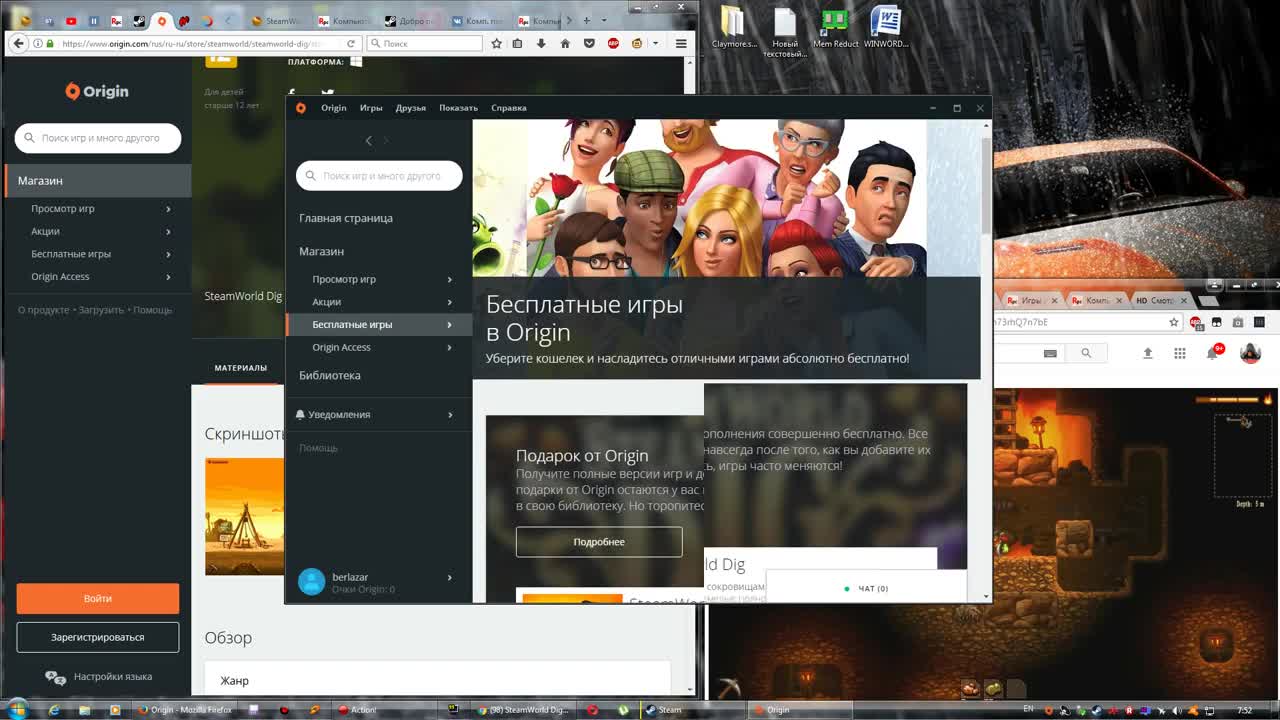
Task: Click Firefox address bar reload icon
Action: point(351,44)
